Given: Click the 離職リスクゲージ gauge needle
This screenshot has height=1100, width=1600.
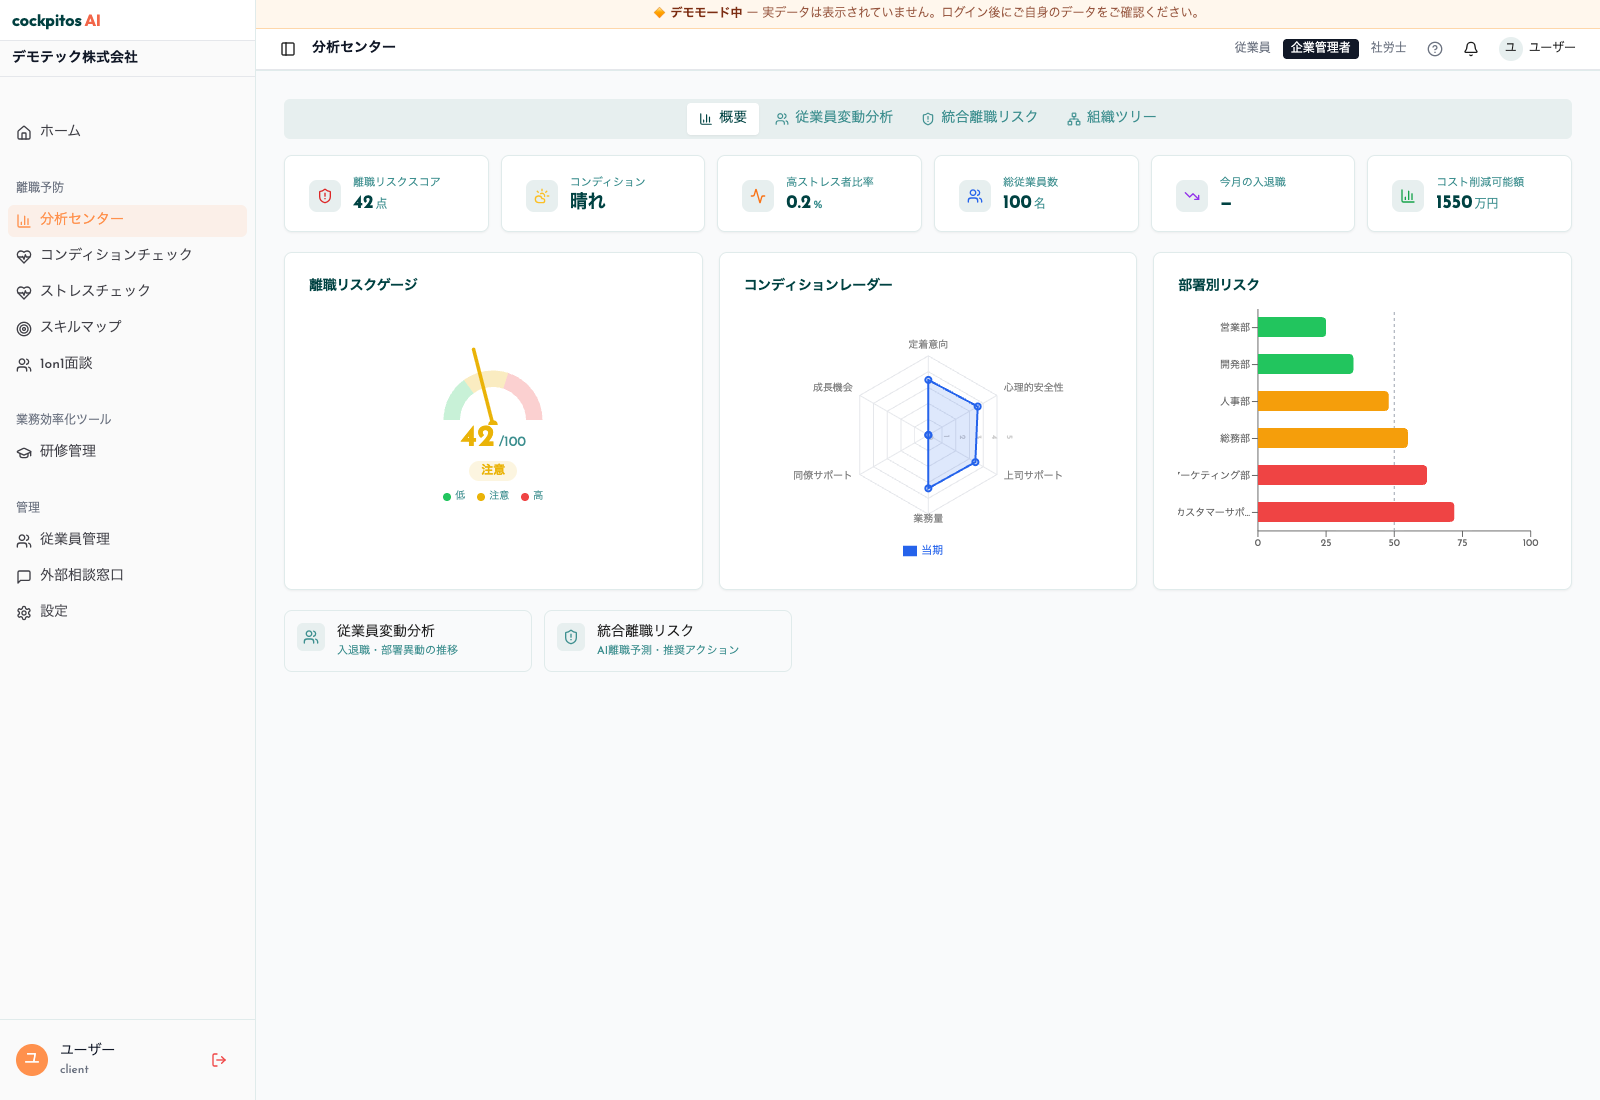Looking at the screenshot, I should 485,386.
